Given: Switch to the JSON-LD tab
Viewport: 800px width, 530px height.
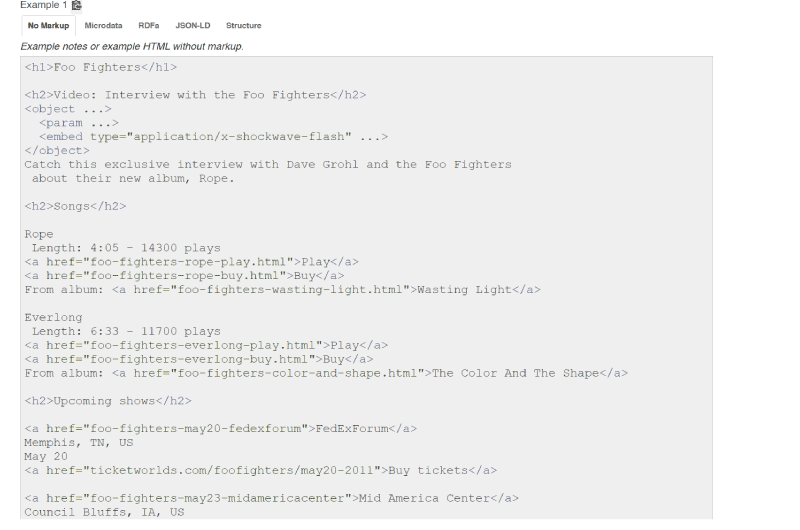Looking at the screenshot, I should tap(193, 26).
